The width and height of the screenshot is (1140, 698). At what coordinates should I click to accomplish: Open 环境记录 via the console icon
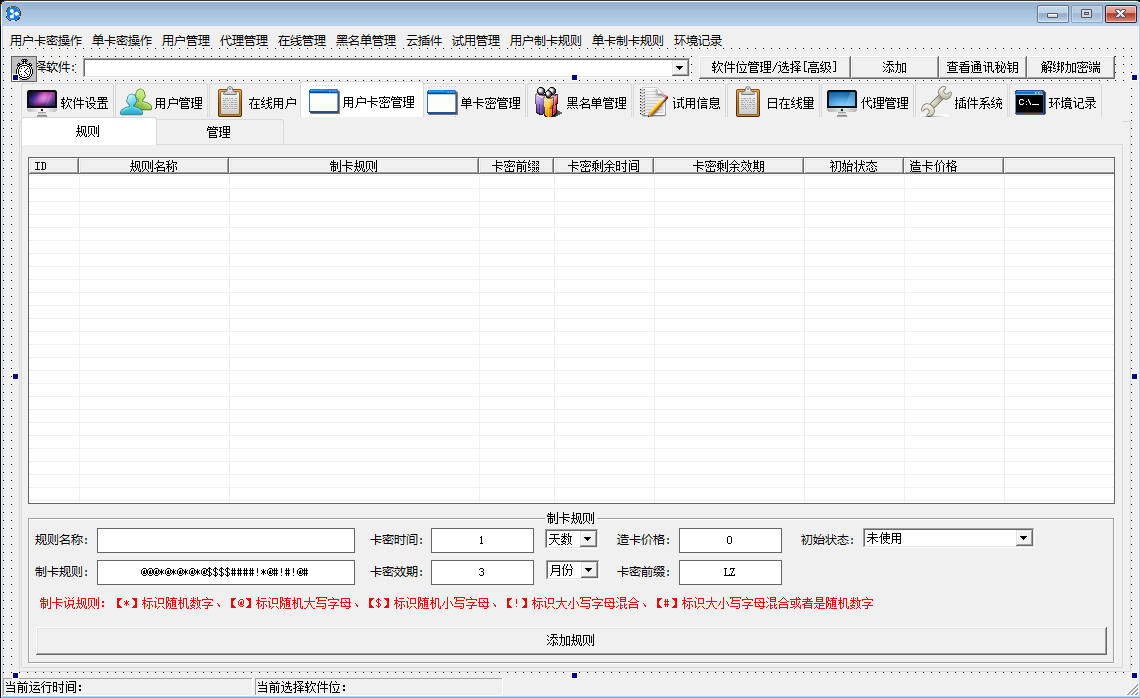(x=1030, y=102)
